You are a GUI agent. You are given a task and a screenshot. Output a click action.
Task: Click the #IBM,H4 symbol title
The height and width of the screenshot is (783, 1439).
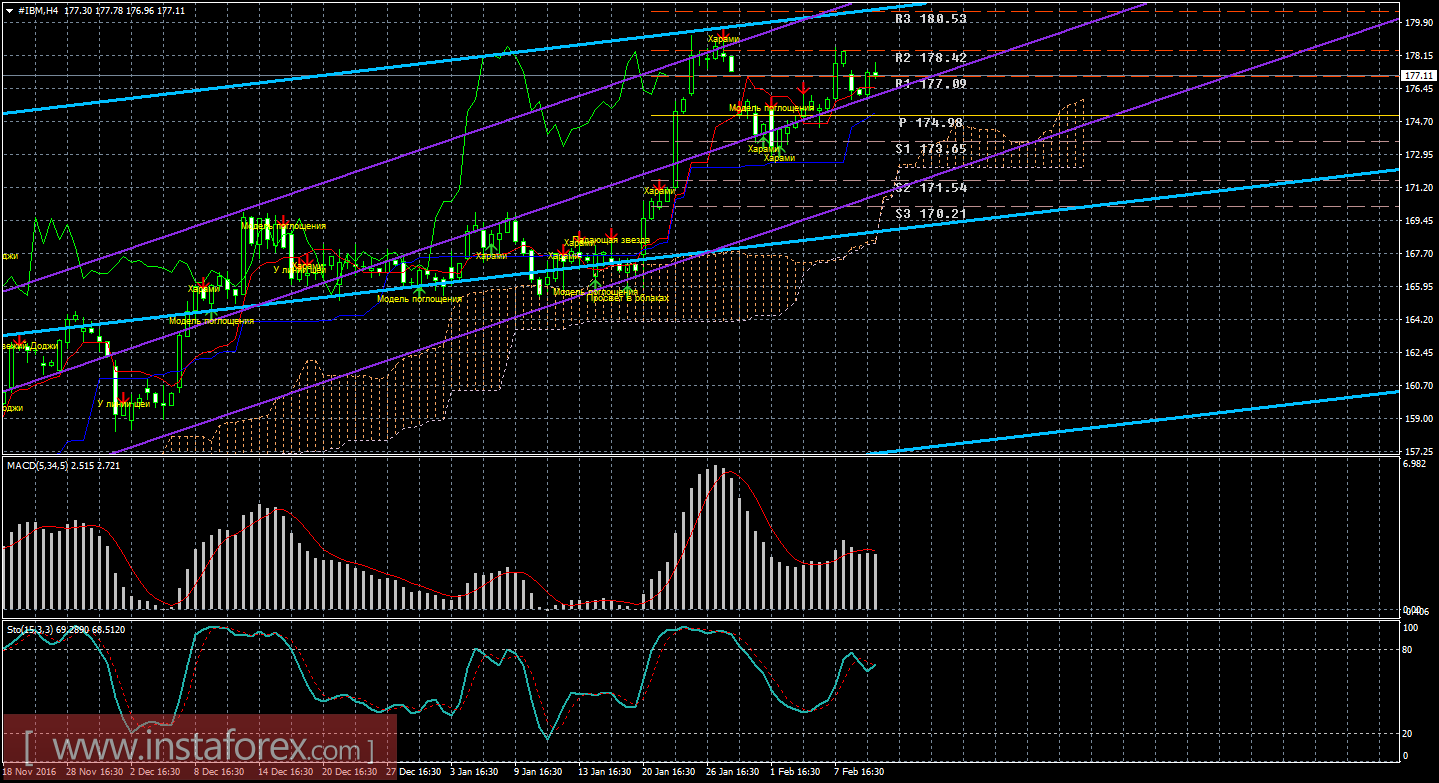click(x=37, y=9)
